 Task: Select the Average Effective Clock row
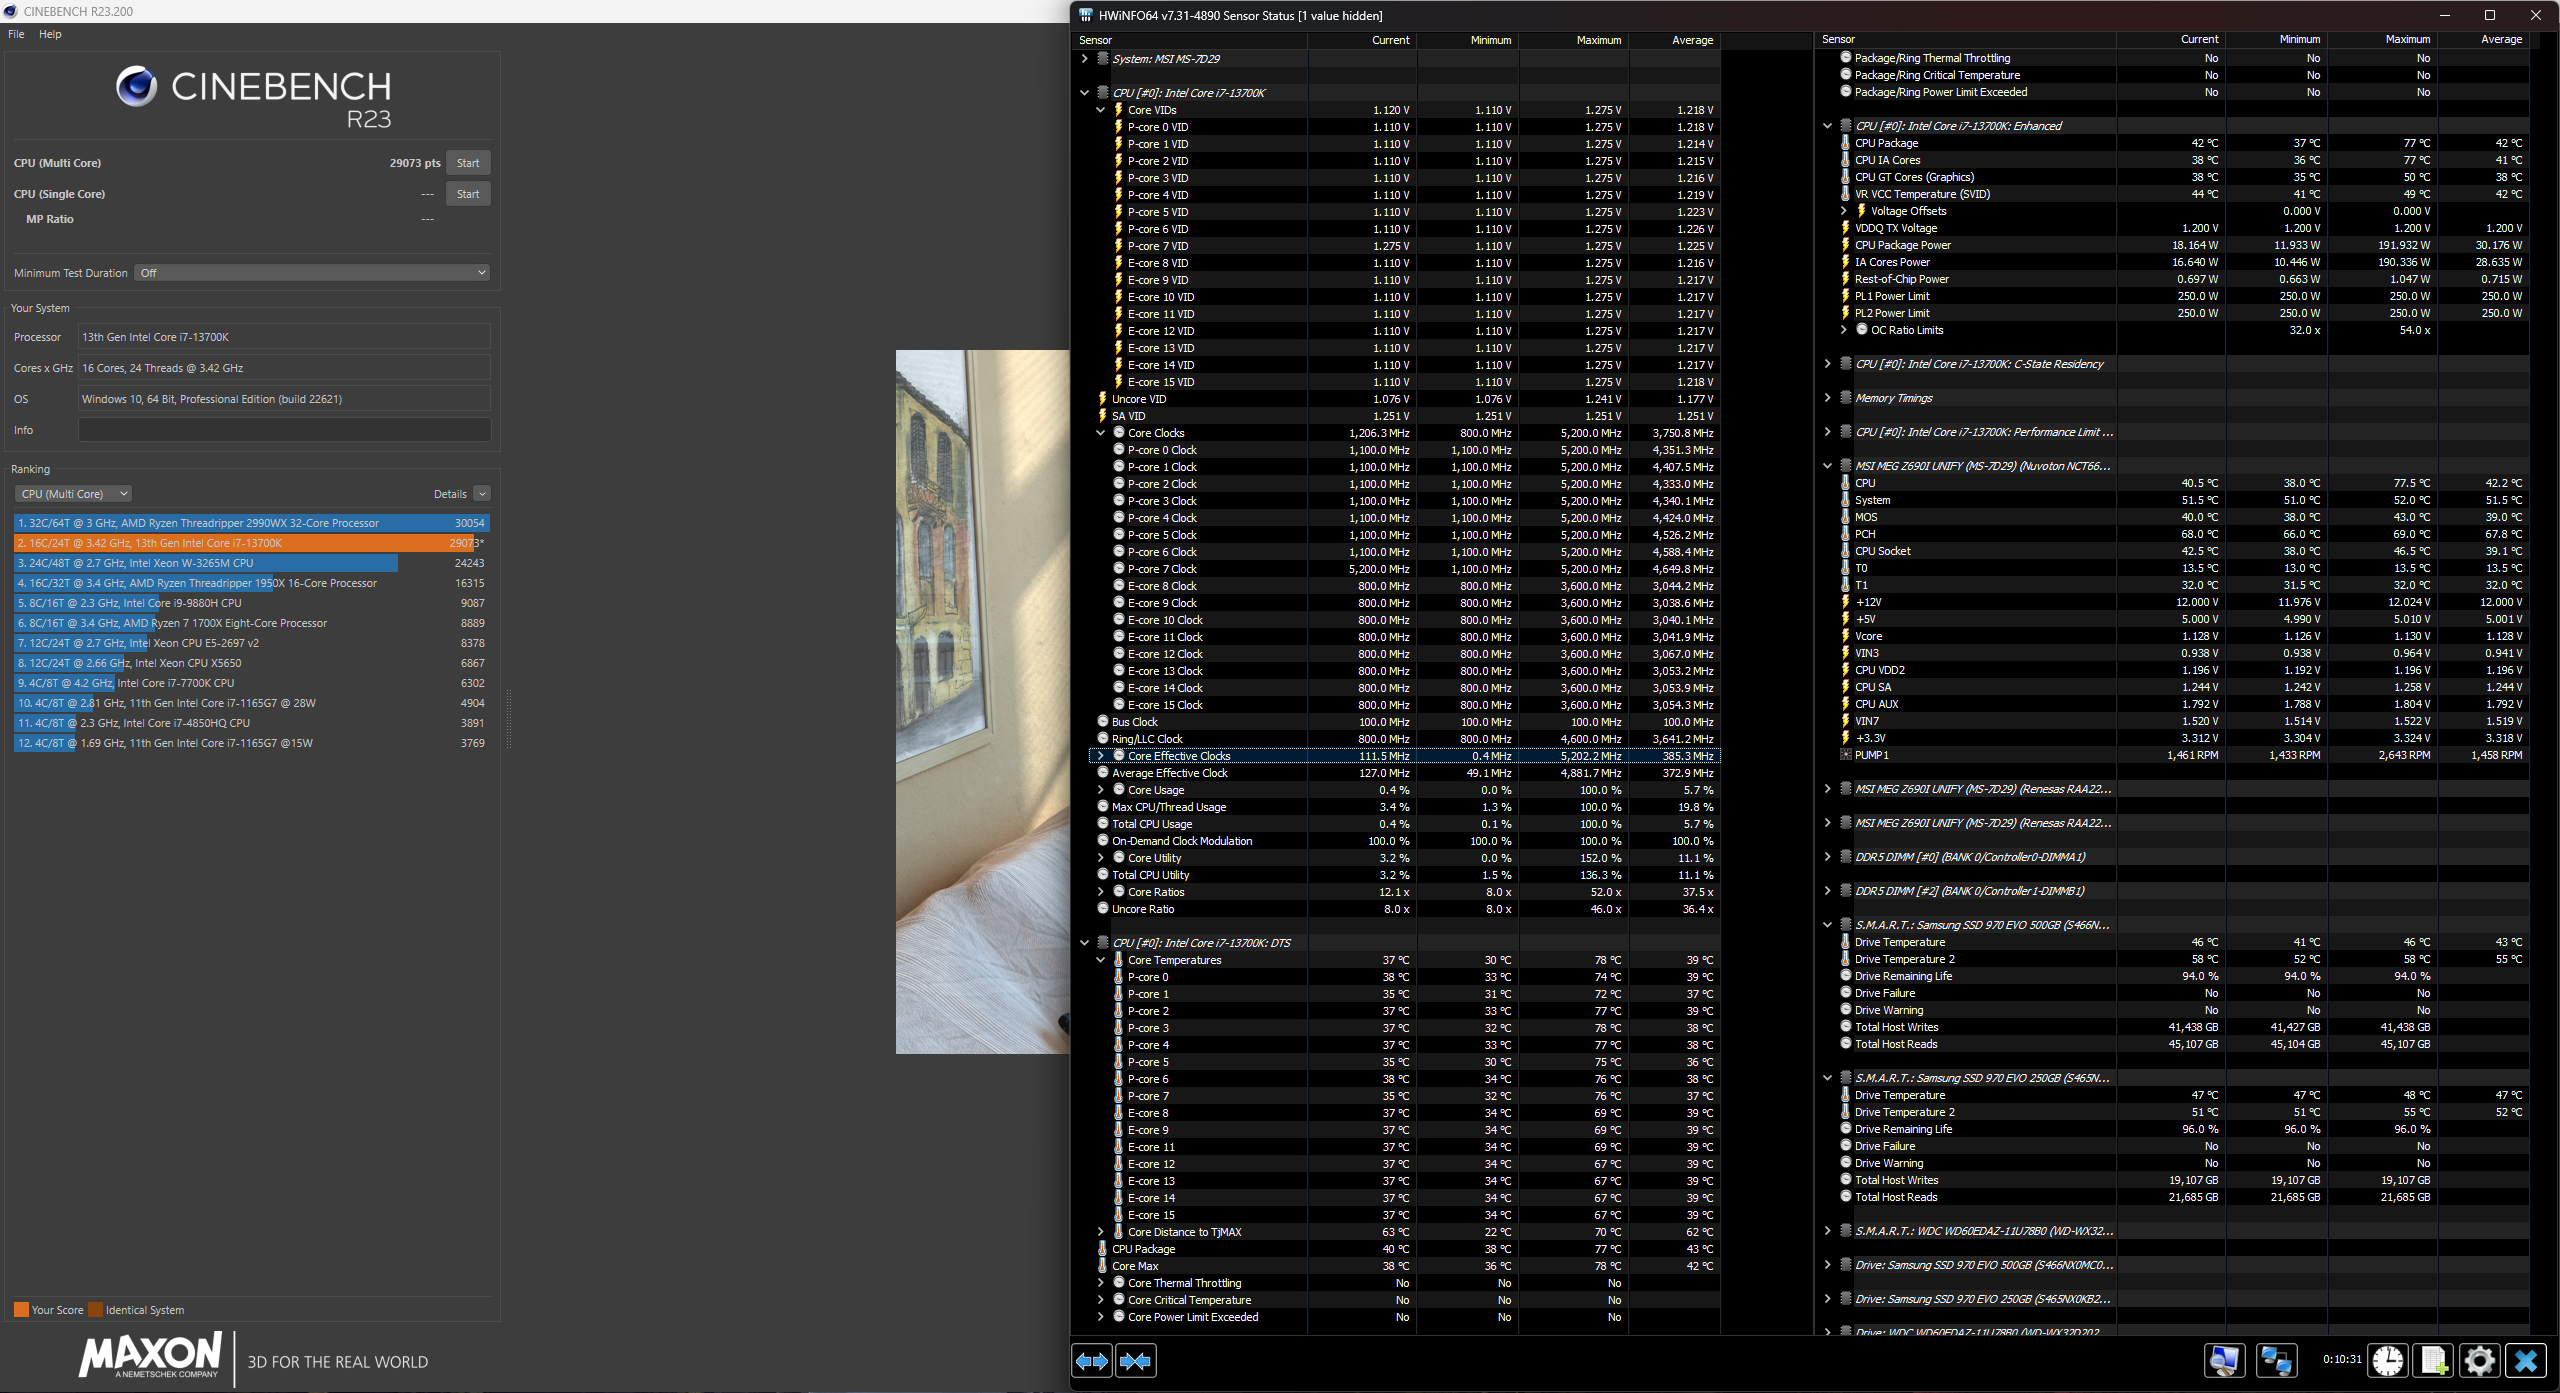[x=1403, y=773]
